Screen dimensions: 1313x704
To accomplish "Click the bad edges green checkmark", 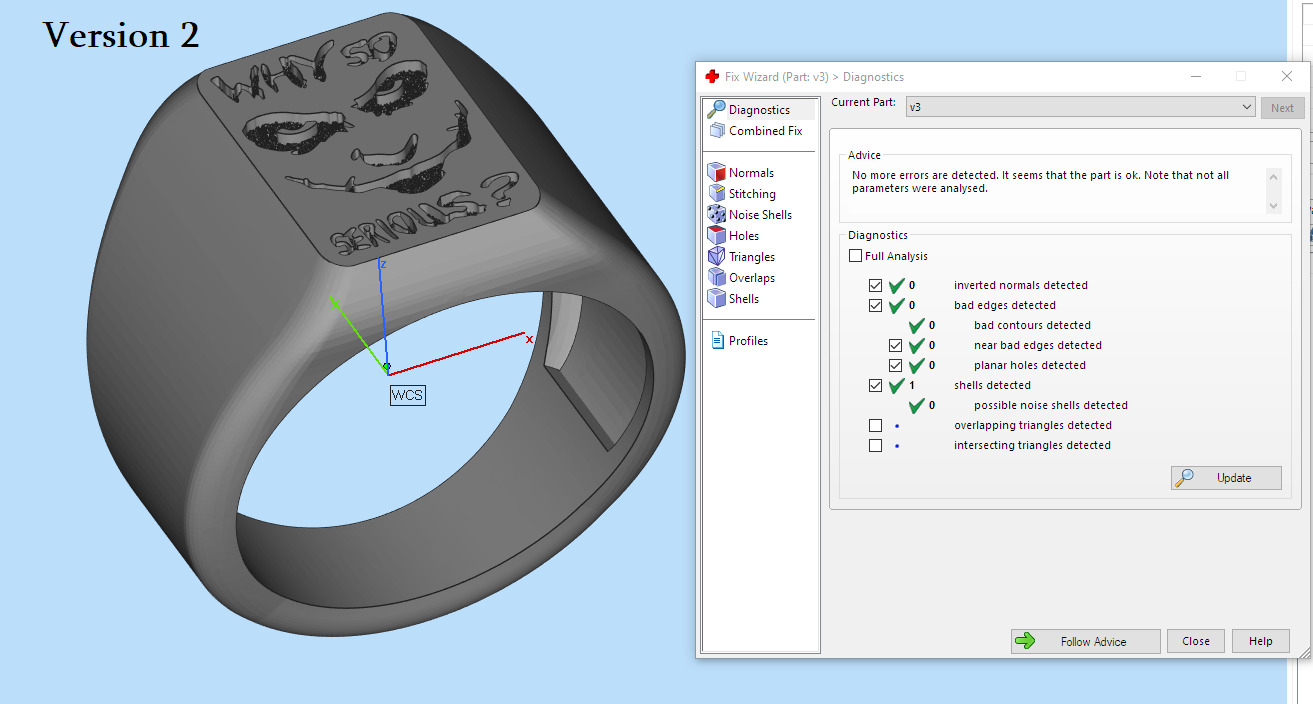I will coord(896,306).
